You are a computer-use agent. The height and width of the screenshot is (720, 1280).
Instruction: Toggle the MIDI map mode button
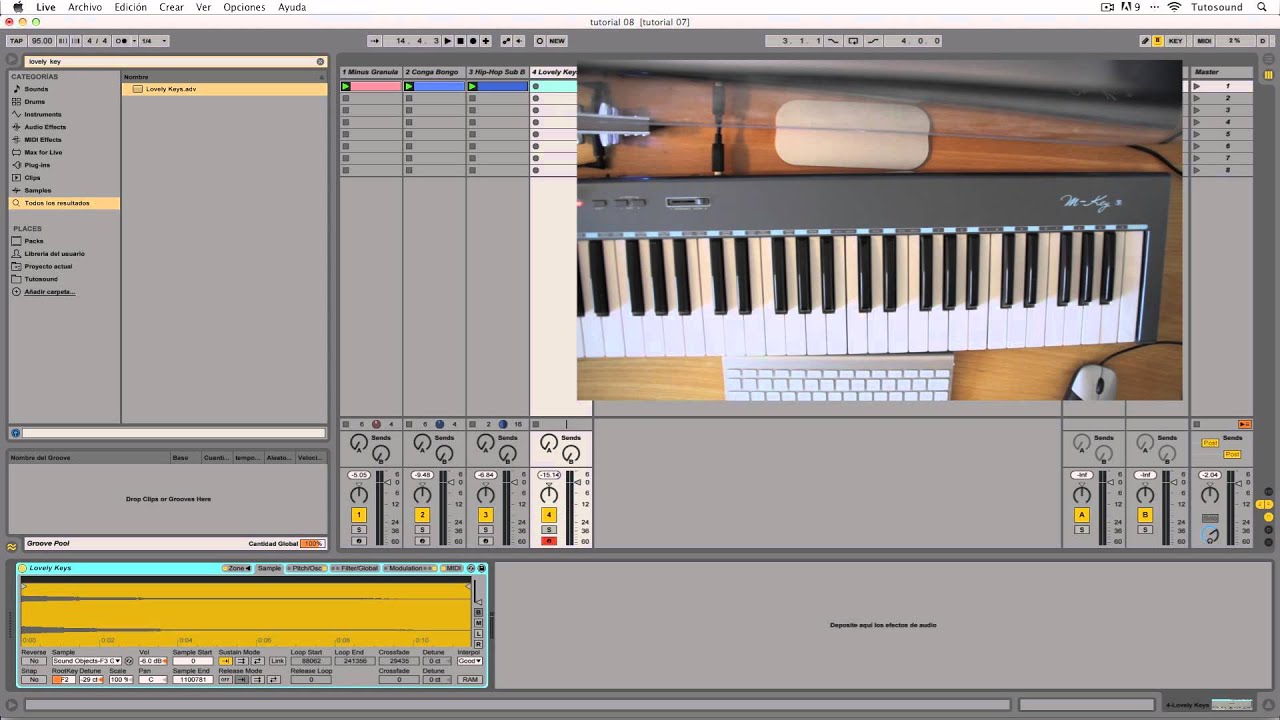[1204, 41]
